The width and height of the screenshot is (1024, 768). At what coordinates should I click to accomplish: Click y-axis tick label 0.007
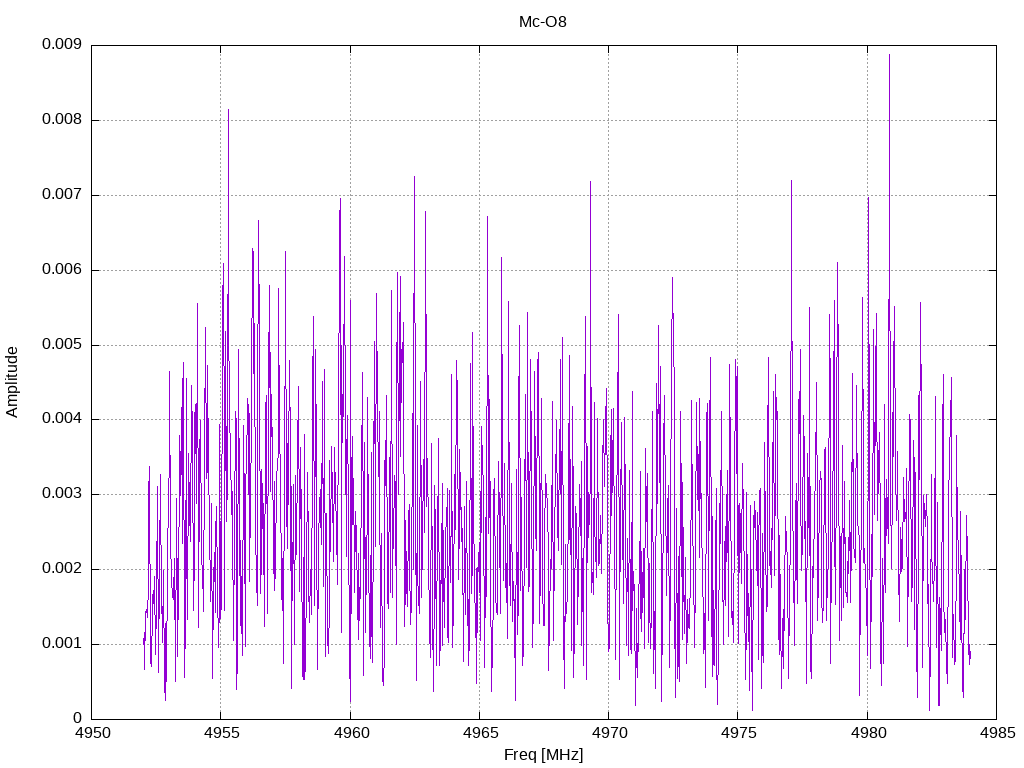pyautogui.click(x=62, y=195)
